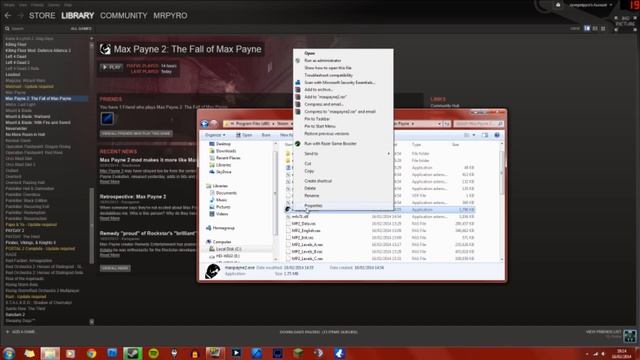Click View all friends who play button
This screenshot has width=640, height=360.
click(136, 133)
